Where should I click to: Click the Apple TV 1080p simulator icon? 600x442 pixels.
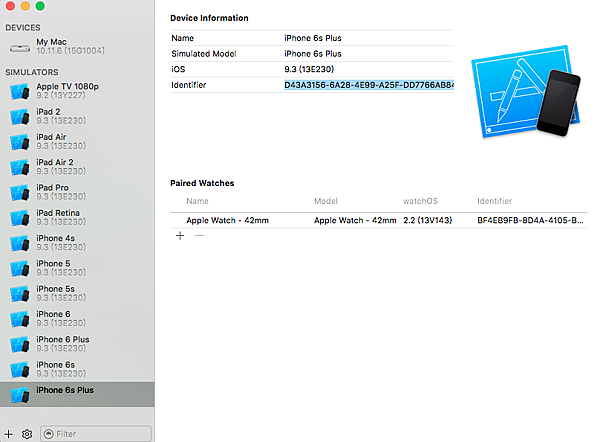click(x=20, y=91)
